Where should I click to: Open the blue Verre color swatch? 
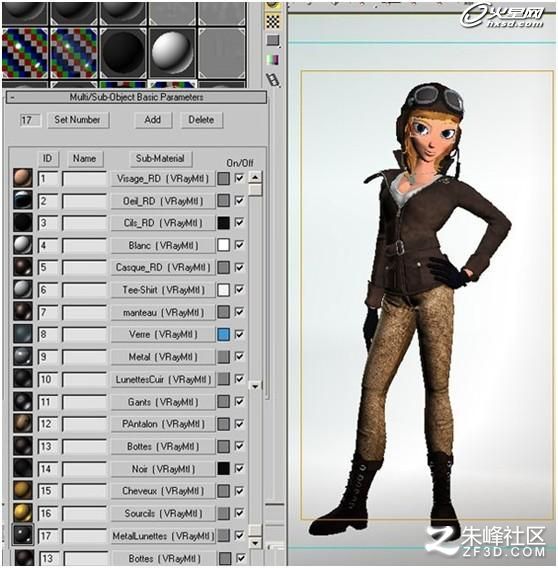point(224,334)
